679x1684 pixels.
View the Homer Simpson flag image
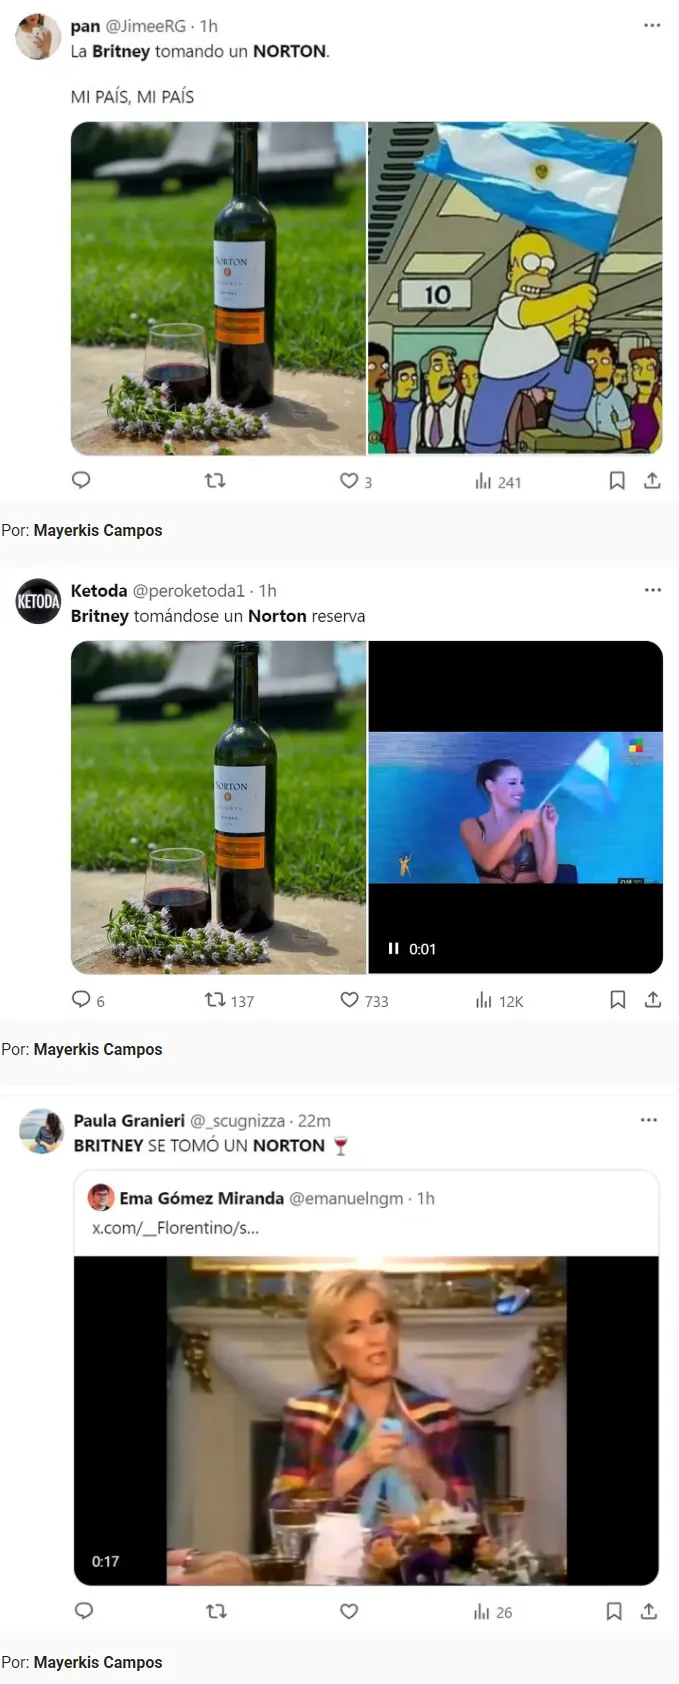point(515,288)
